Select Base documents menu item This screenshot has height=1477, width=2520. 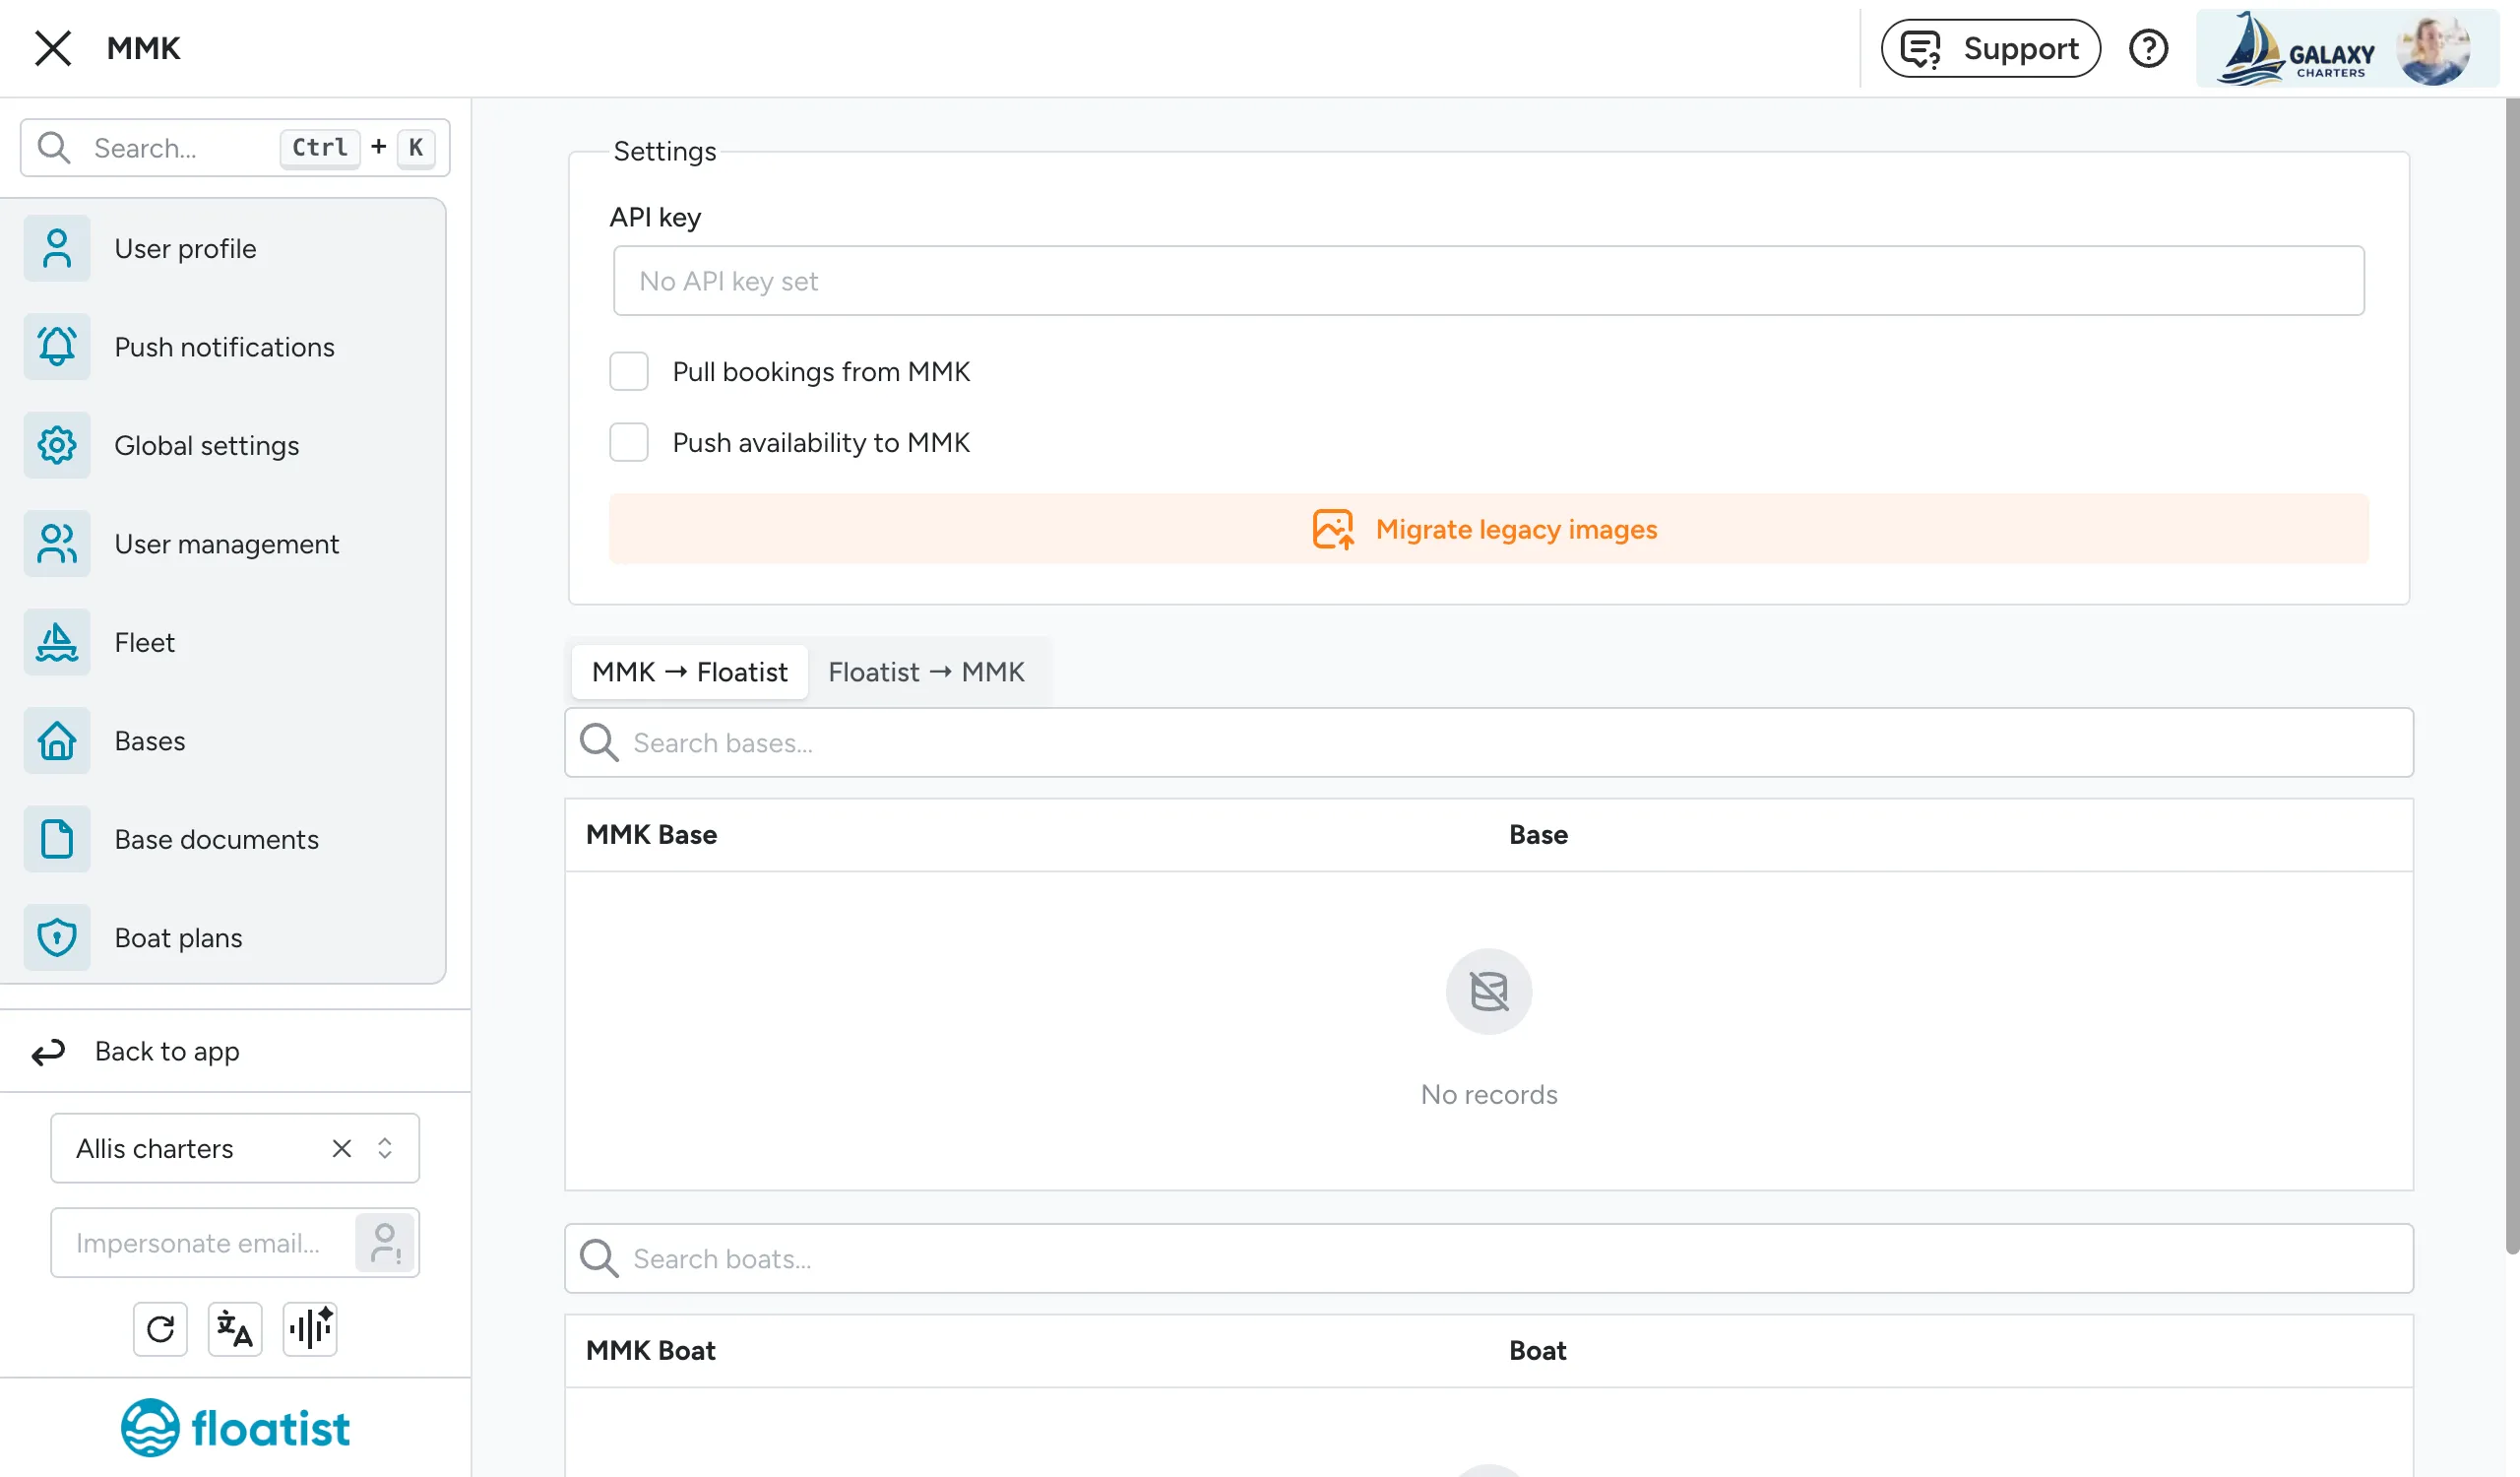pyautogui.click(x=222, y=839)
